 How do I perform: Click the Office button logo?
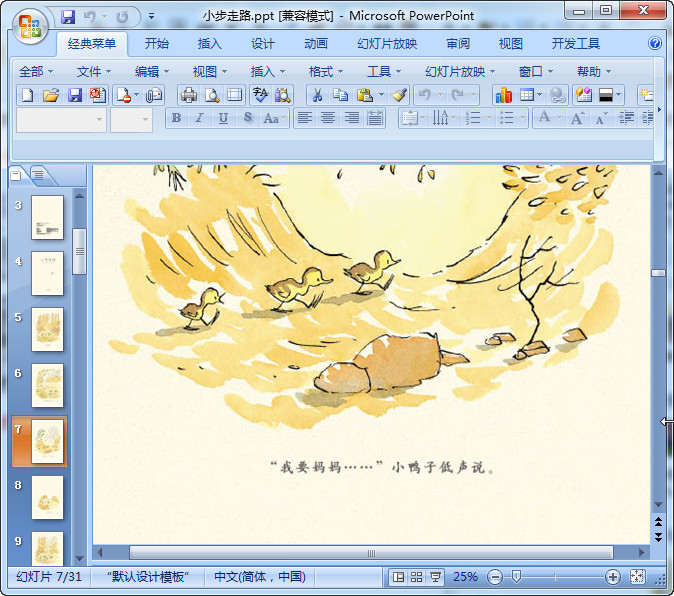30,27
